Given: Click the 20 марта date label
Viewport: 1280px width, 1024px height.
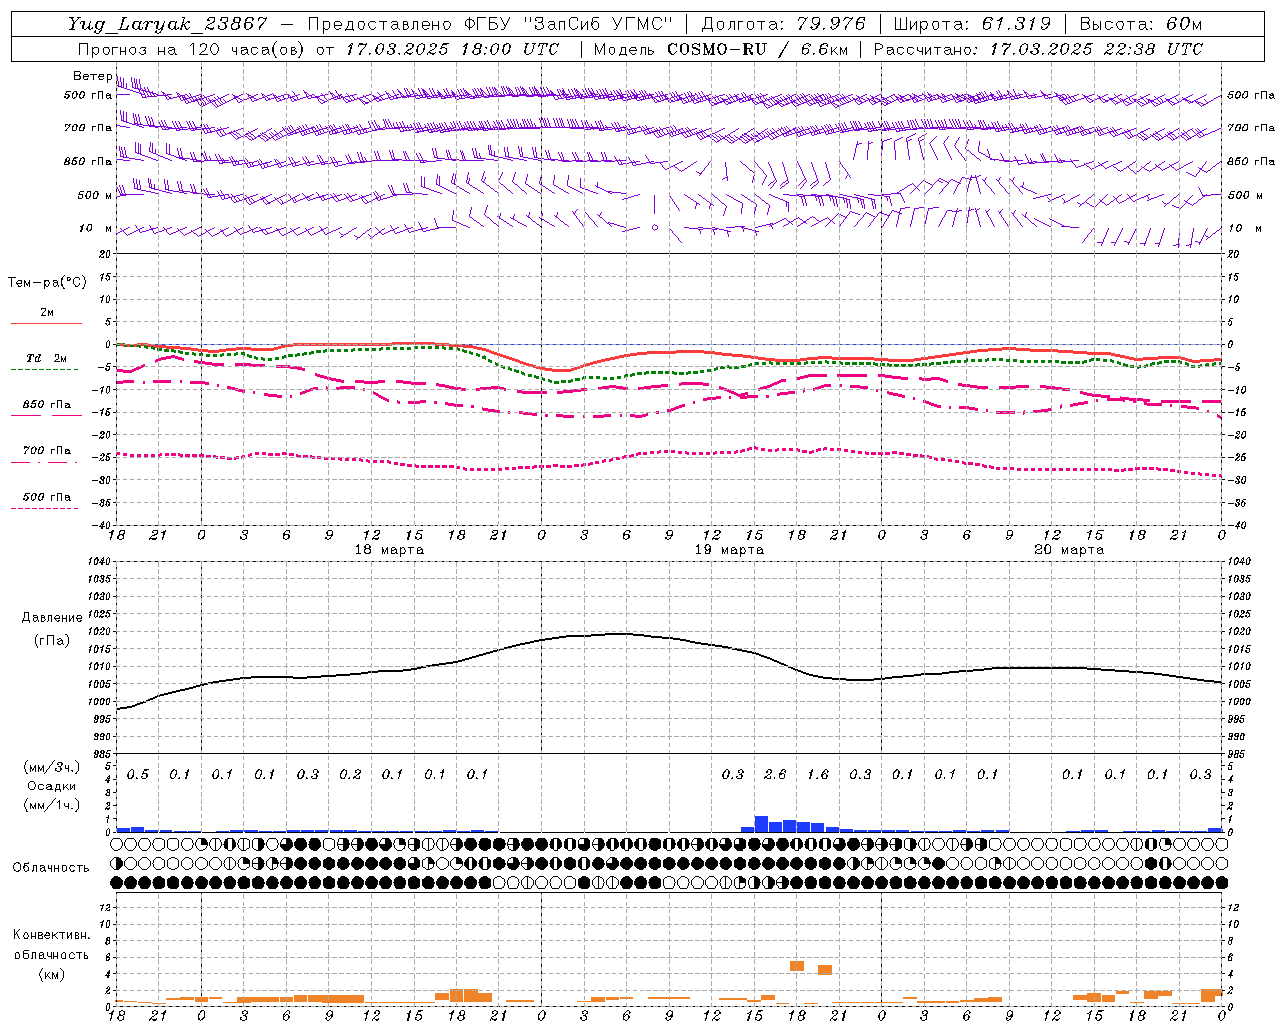Looking at the screenshot, I should tap(1070, 550).
